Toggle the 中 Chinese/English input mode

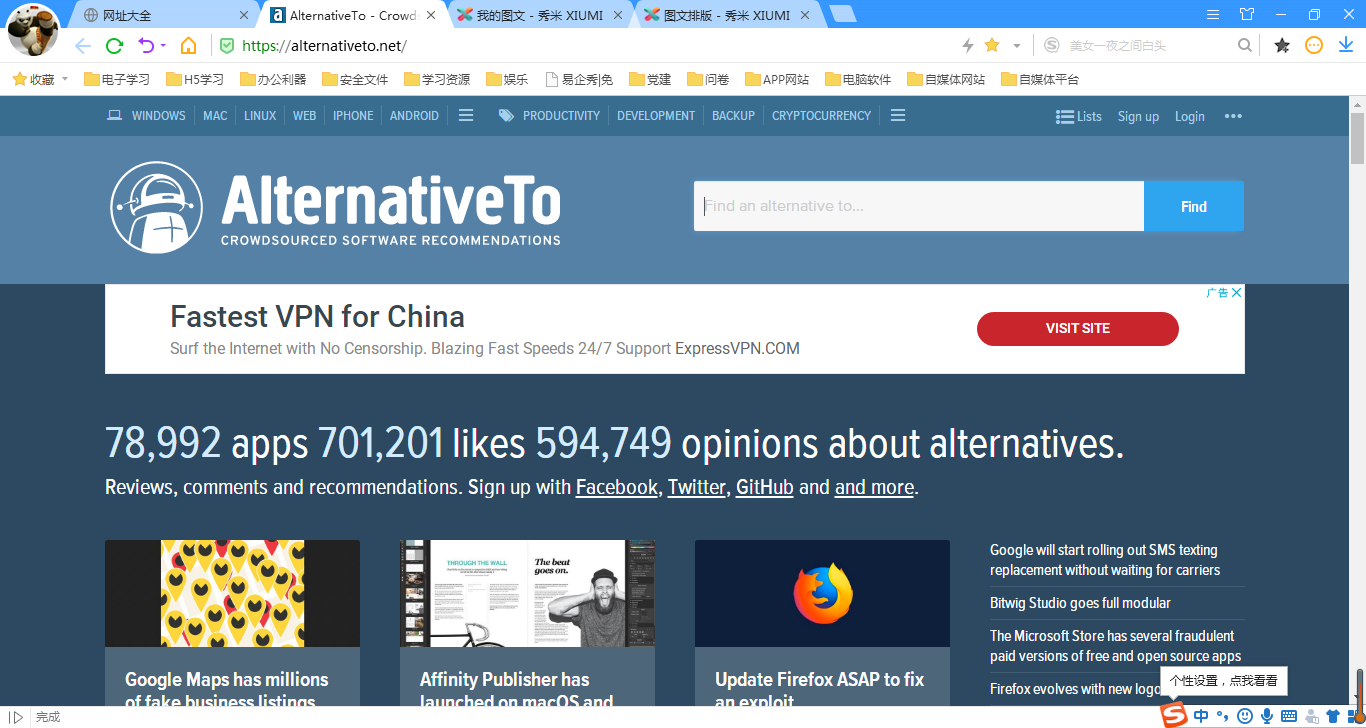pos(1201,716)
